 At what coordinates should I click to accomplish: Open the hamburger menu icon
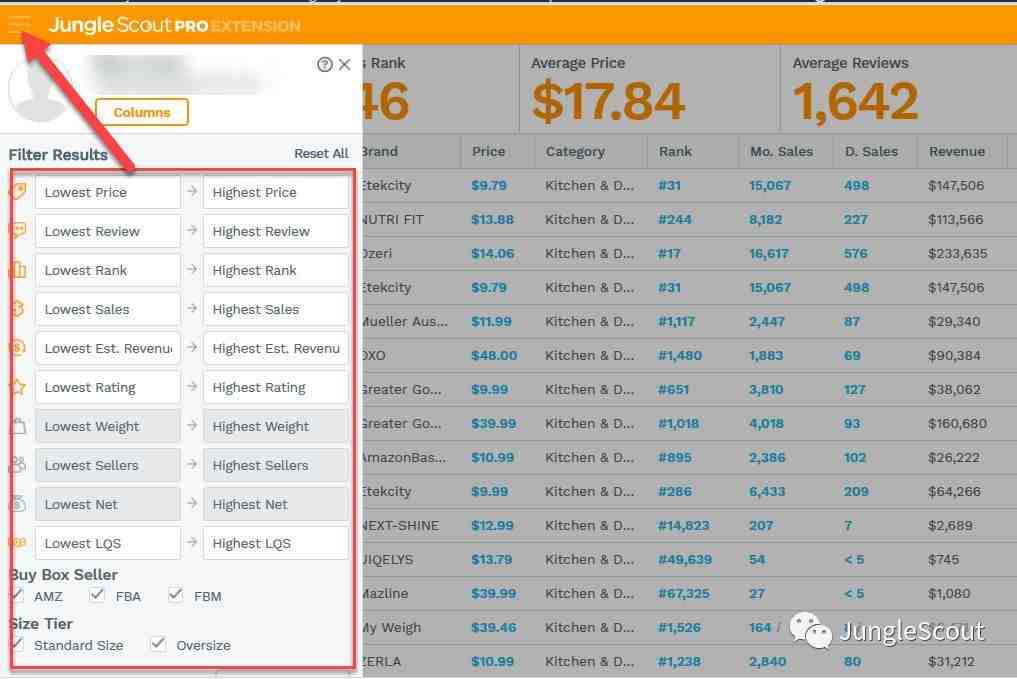click(x=19, y=25)
